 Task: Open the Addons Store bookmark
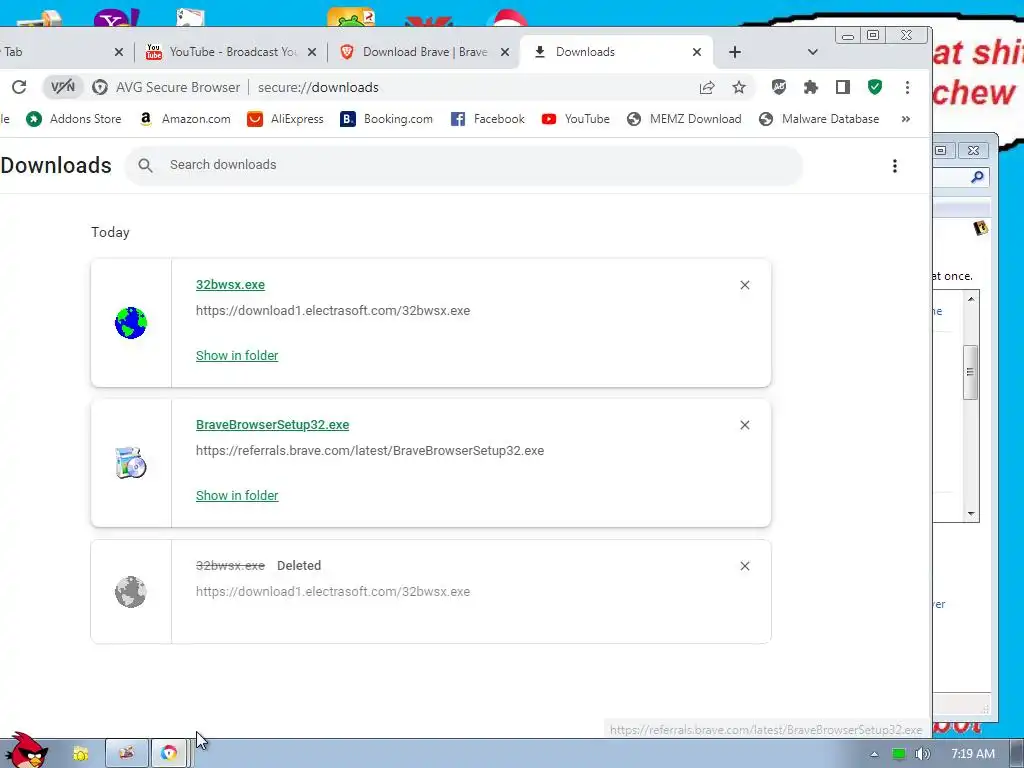[x=74, y=119]
